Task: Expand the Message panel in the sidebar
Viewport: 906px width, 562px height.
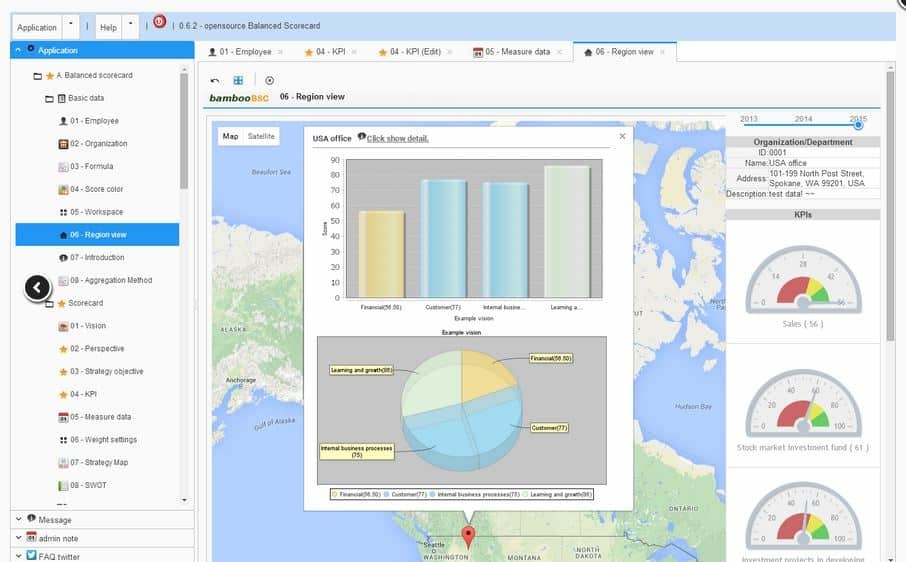Action: 55,520
